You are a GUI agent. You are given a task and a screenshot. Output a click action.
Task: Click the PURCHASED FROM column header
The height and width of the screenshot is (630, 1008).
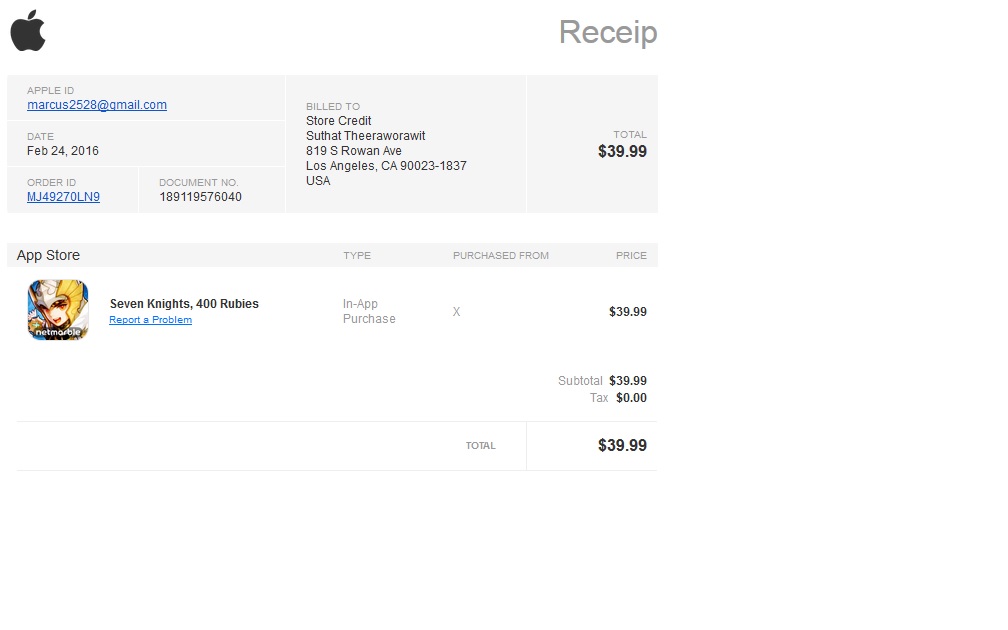pyautogui.click(x=500, y=256)
